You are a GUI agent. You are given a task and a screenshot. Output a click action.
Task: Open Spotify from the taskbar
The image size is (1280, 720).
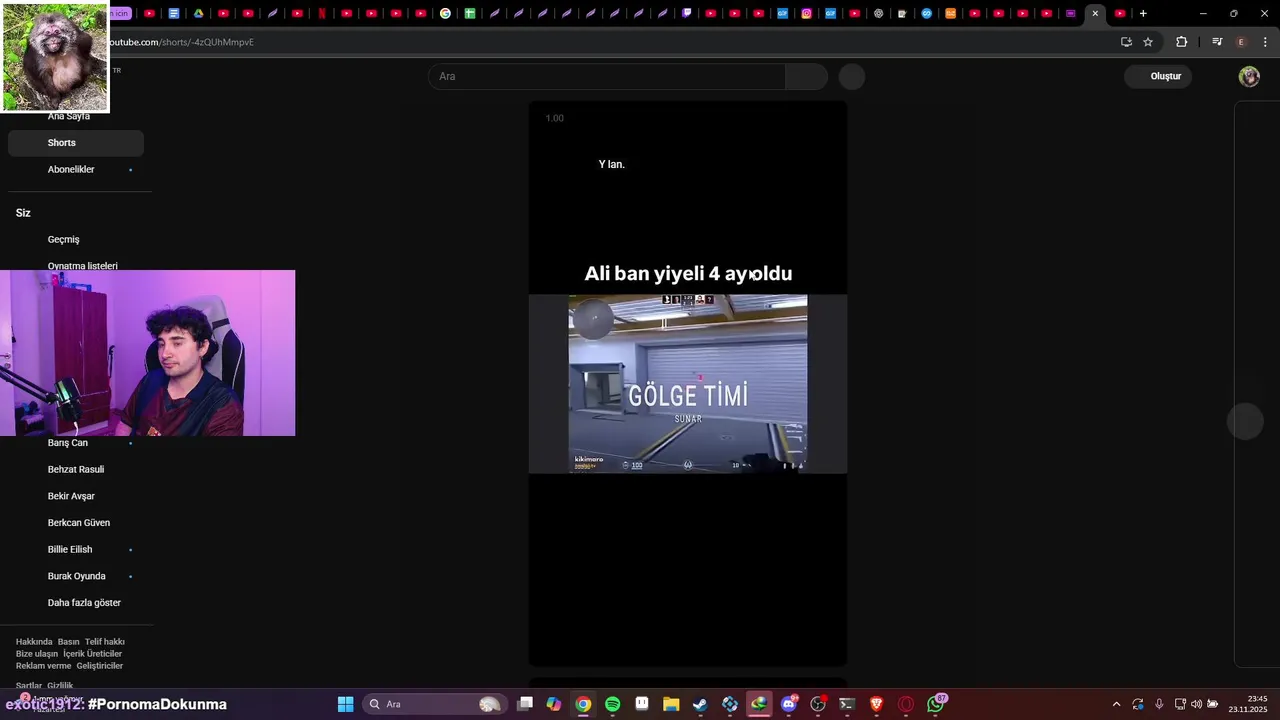click(x=612, y=704)
